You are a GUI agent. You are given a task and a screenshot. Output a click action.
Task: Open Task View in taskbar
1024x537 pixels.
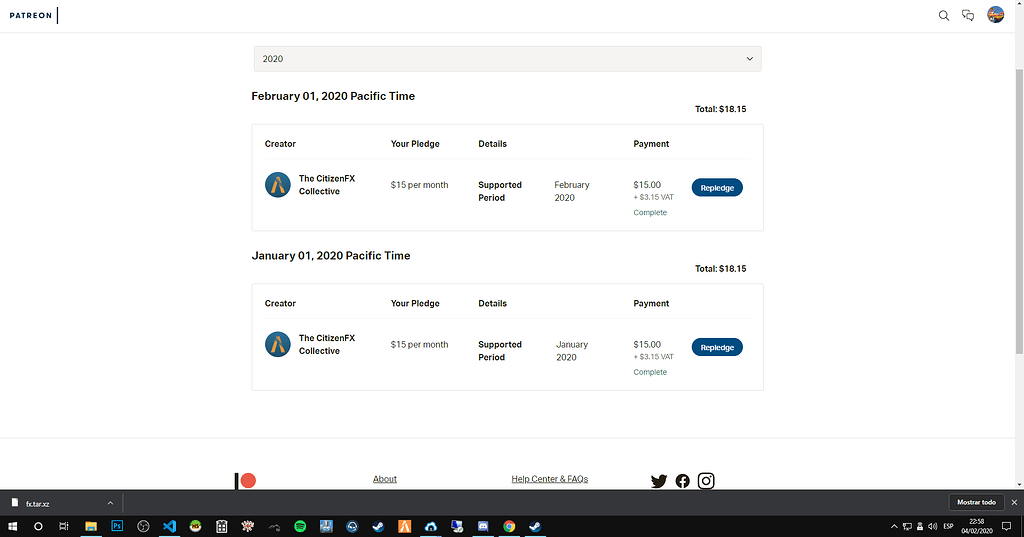click(63, 526)
